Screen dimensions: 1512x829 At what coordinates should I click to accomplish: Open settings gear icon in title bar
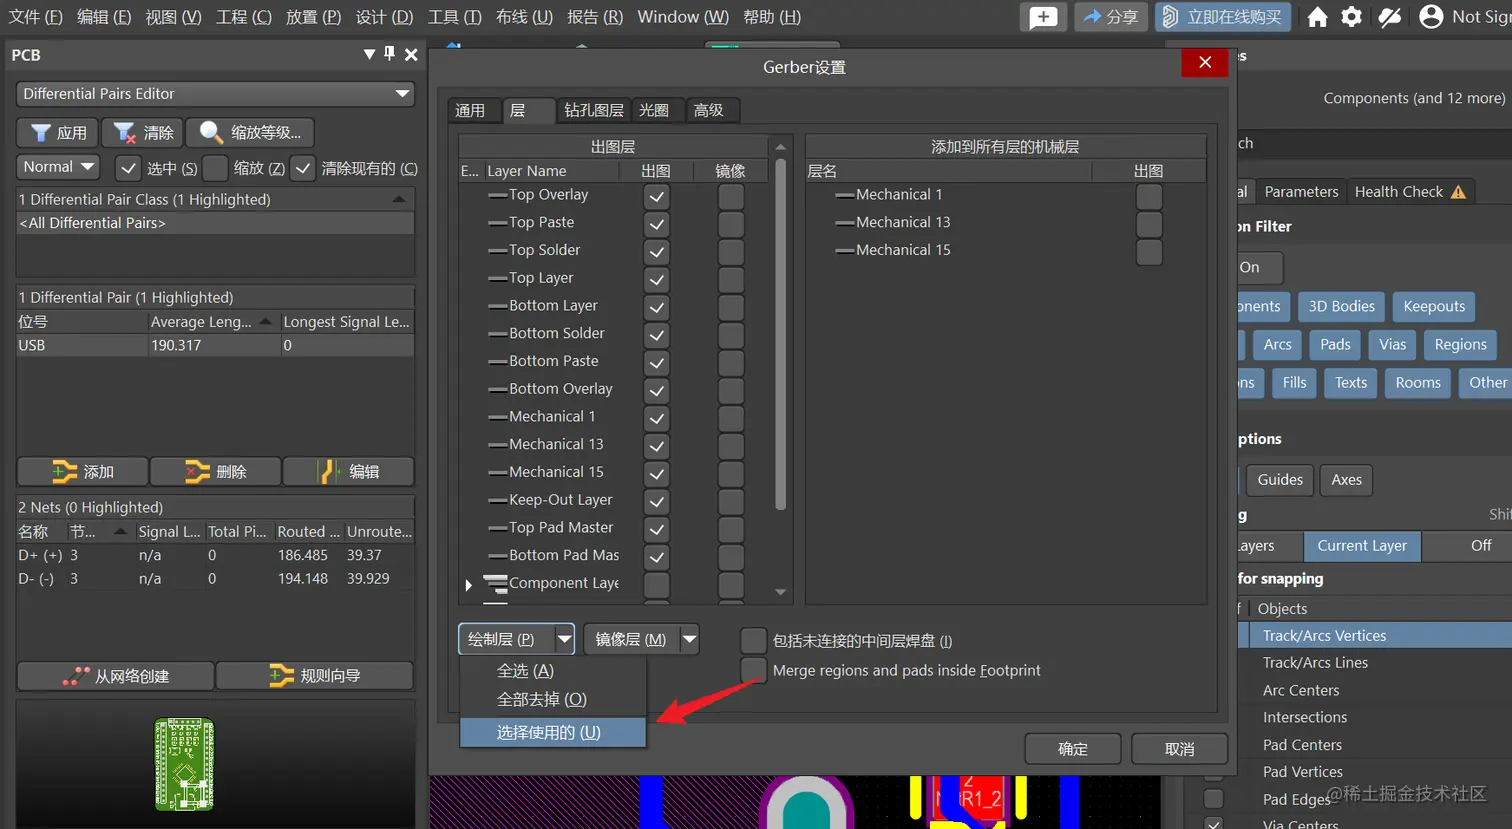pyautogui.click(x=1351, y=17)
